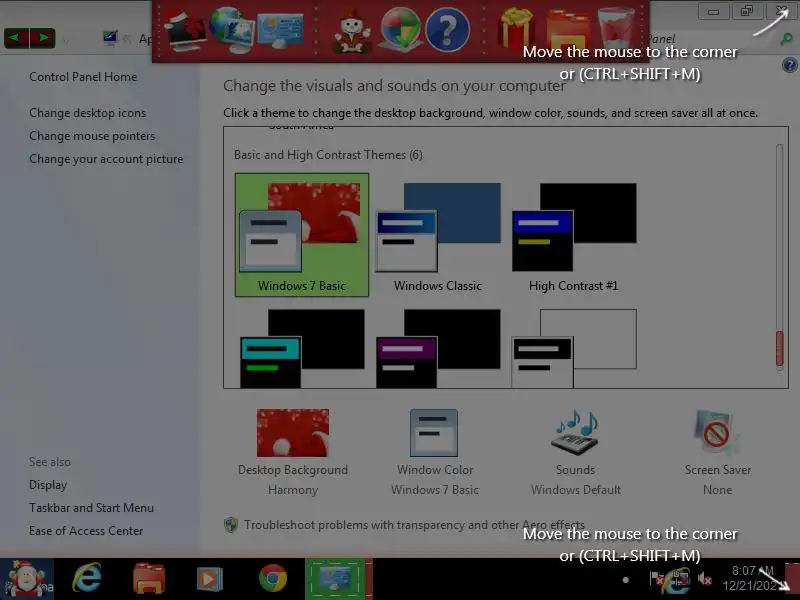Image resolution: width=800 pixels, height=600 pixels.
Task: Open Sounds Windows Default settings
Action: [576, 453]
